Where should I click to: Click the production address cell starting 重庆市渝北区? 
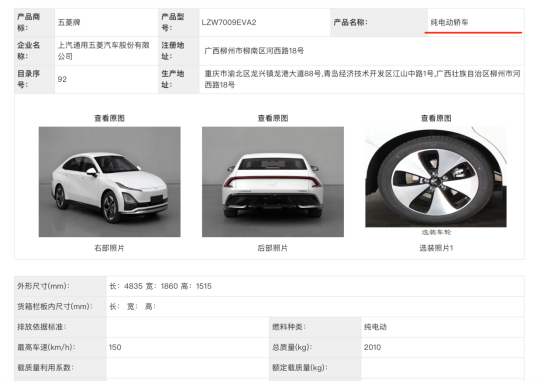click(x=362, y=79)
